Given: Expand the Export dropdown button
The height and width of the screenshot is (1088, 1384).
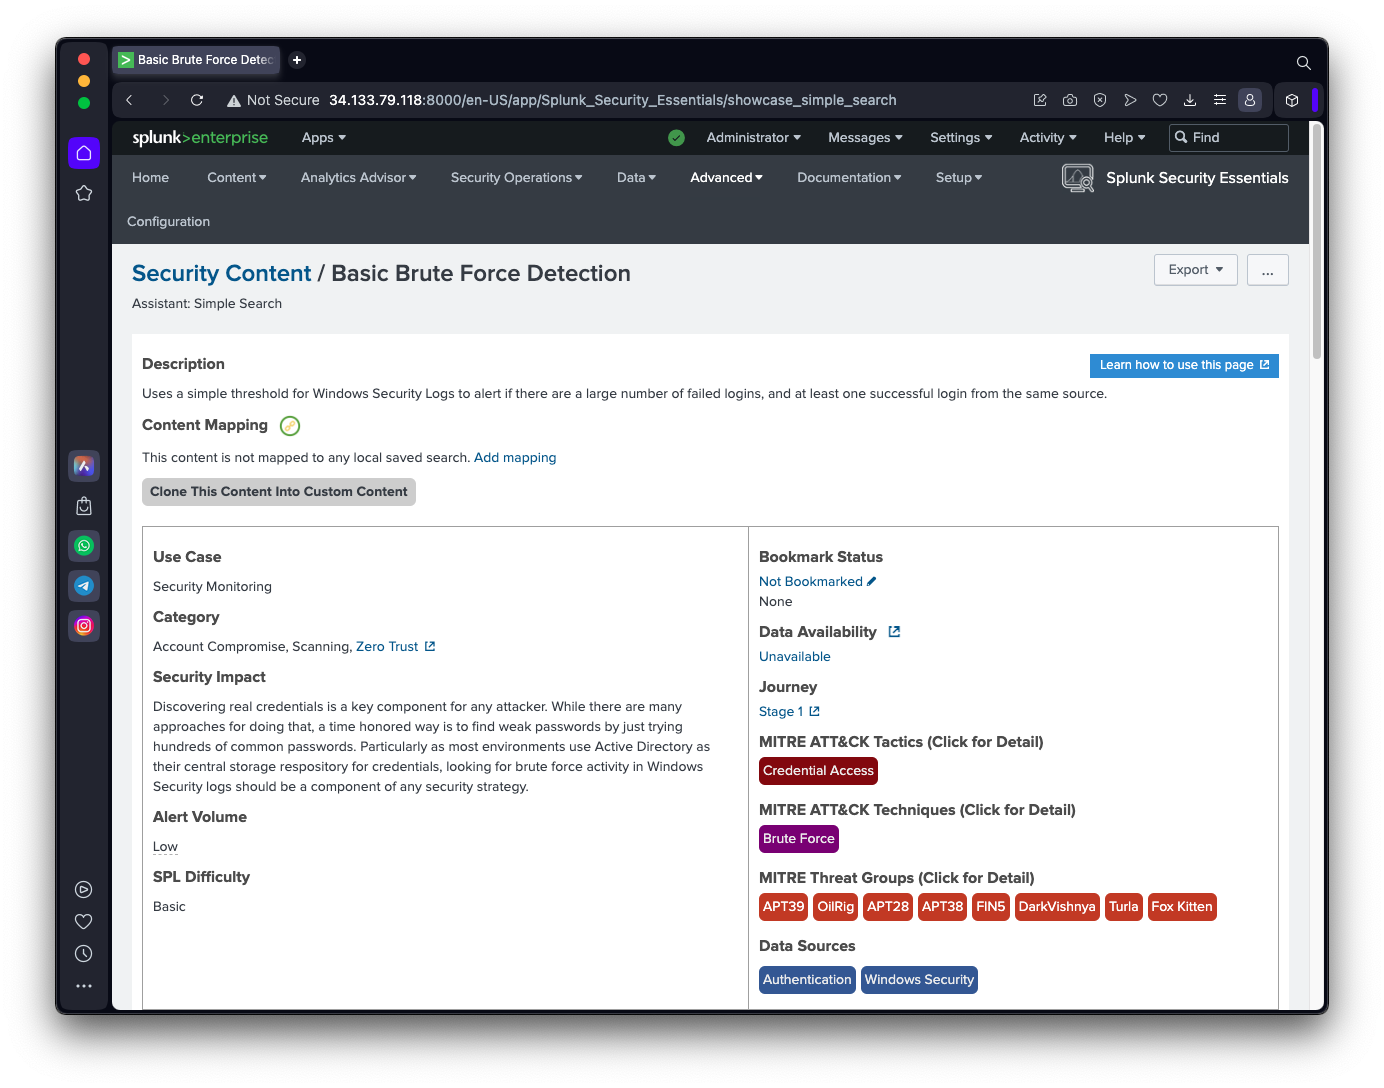Looking at the screenshot, I should pos(1196,270).
